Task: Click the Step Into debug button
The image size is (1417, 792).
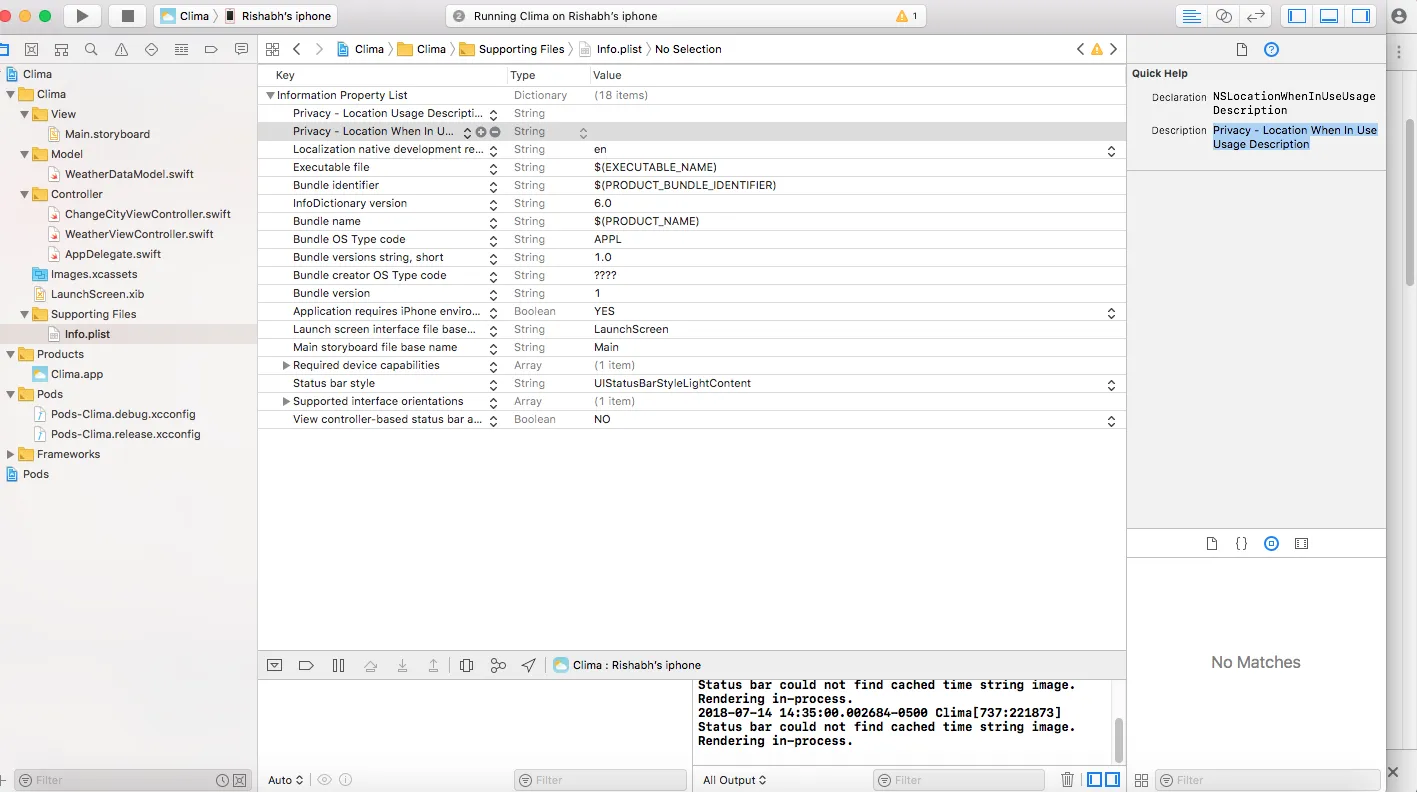Action: 402,665
